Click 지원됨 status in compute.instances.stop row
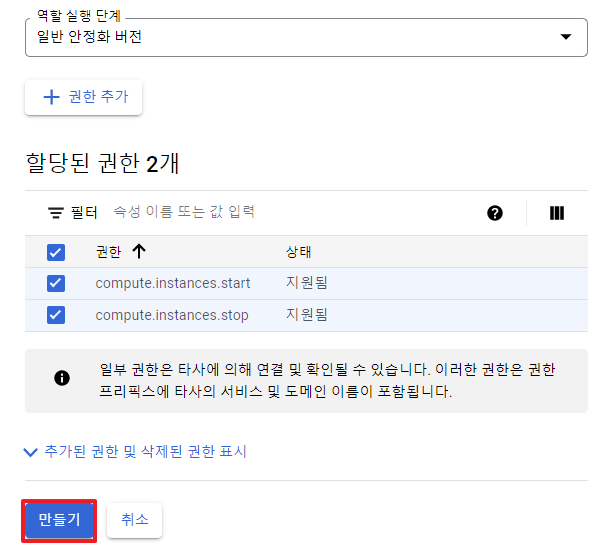Image resolution: width=606 pixels, height=555 pixels. [x=307, y=315]
